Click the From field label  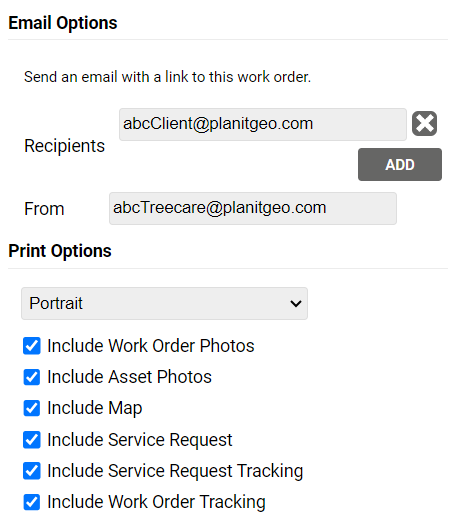(x=44, y=209)
